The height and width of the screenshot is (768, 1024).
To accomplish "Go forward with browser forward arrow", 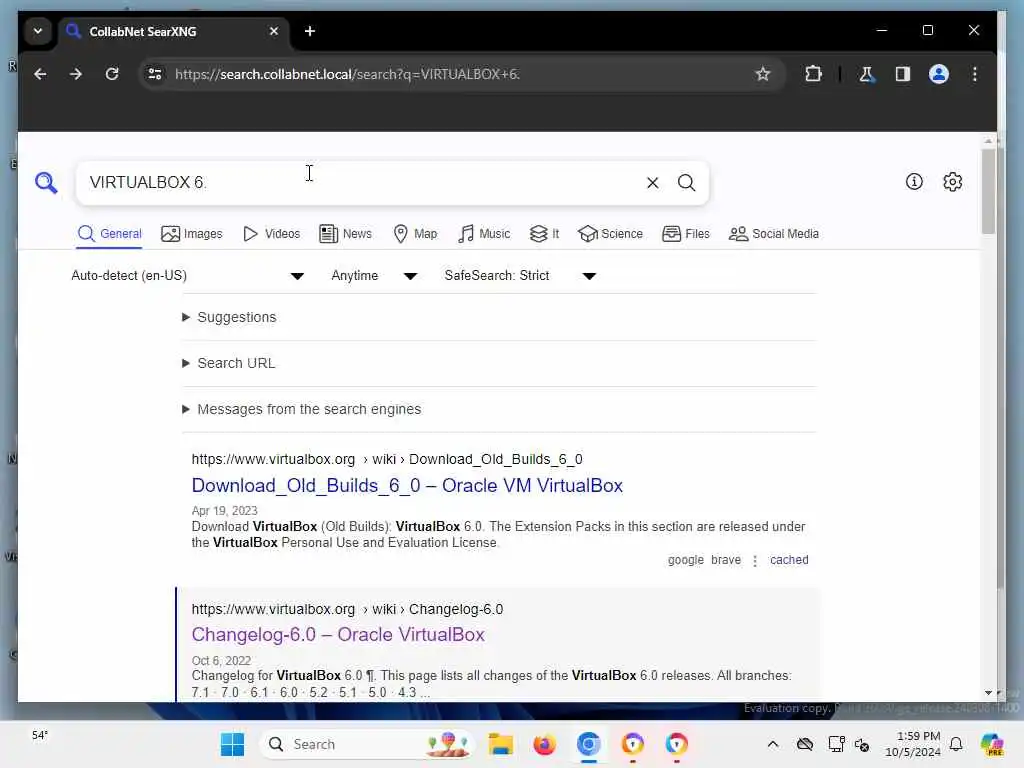I will pyautogui.click(x=76, y=74).
